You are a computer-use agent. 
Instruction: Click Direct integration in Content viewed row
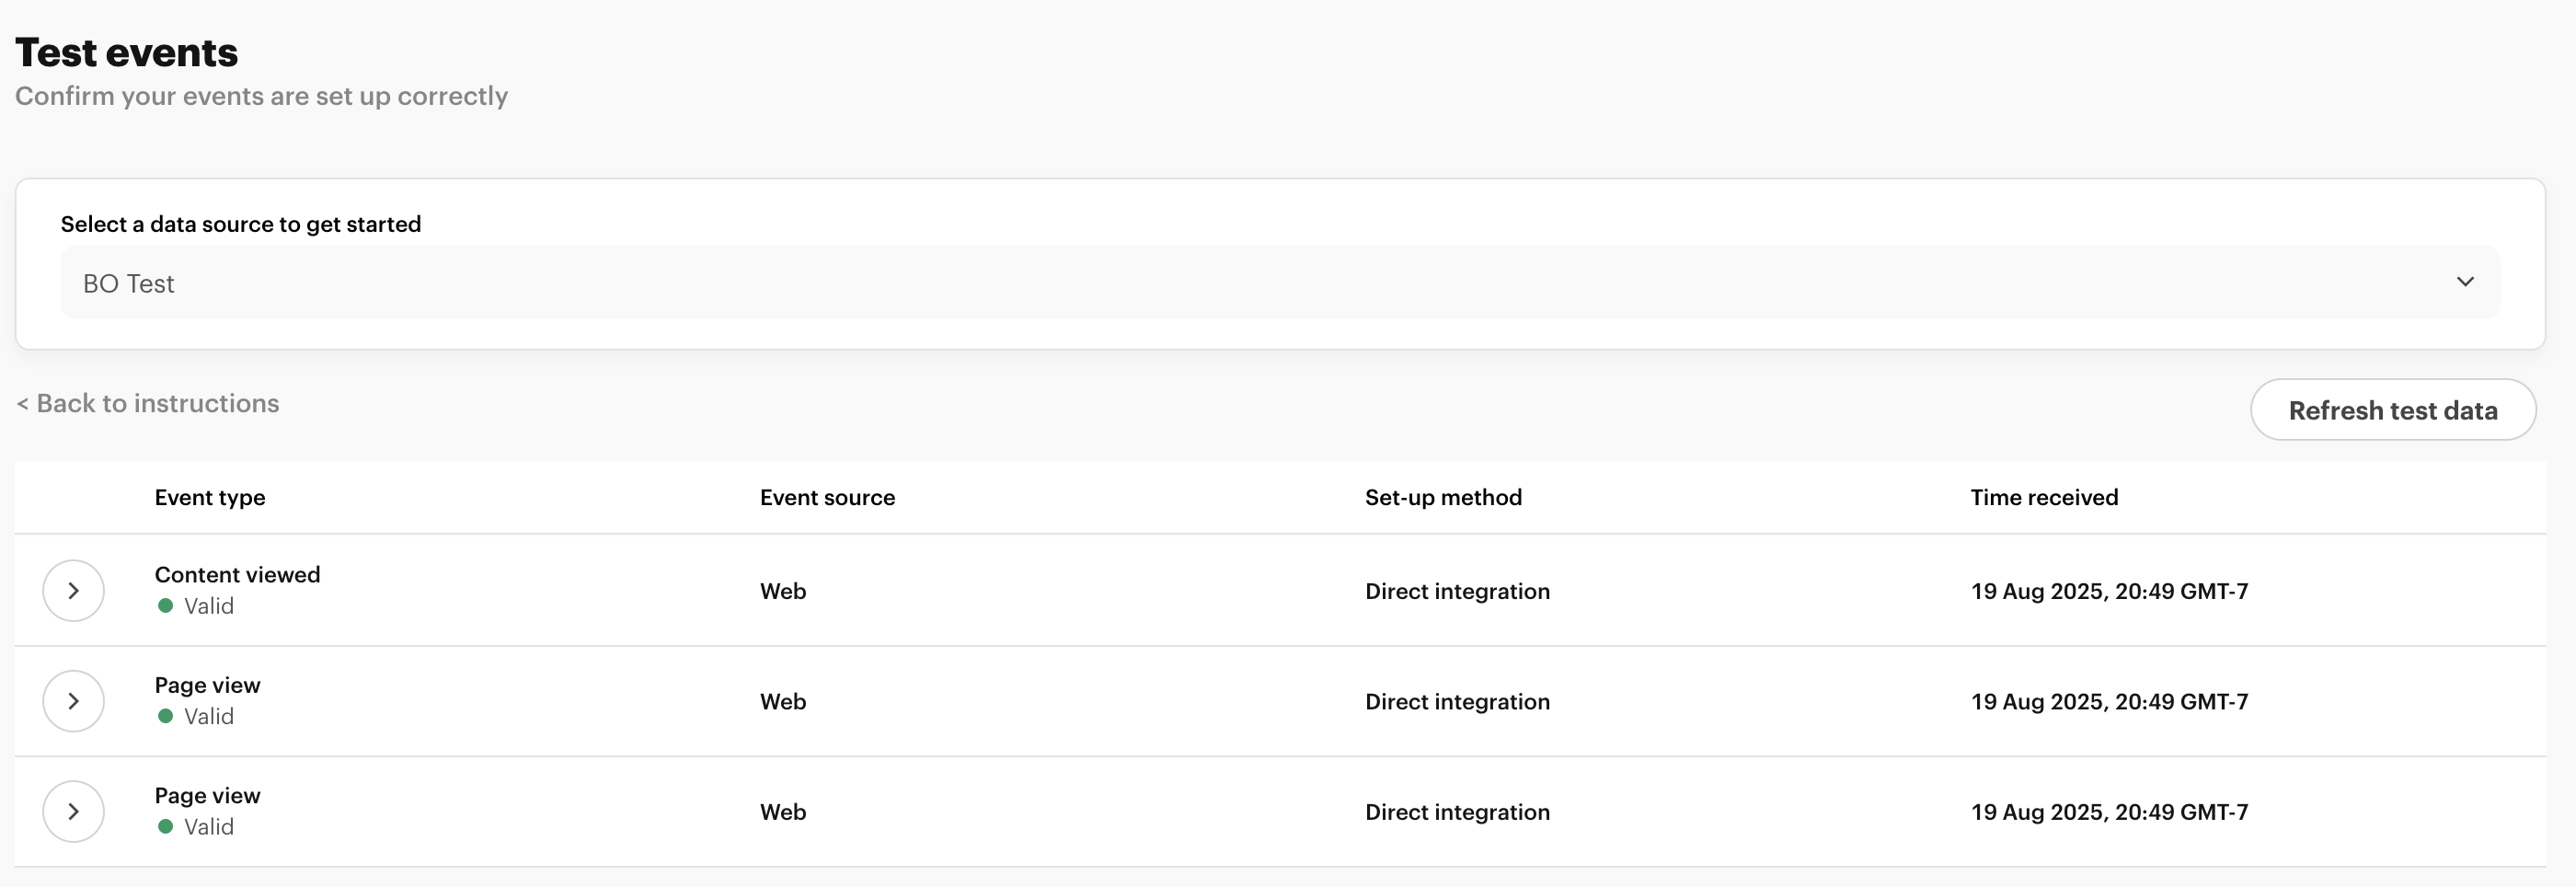[x=1457, y=591]
